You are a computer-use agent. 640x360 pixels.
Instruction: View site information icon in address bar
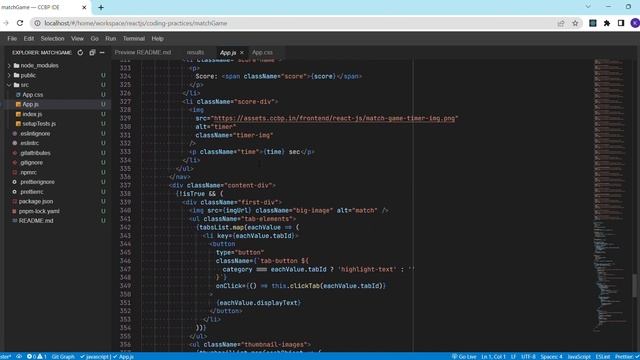point(37,23)
